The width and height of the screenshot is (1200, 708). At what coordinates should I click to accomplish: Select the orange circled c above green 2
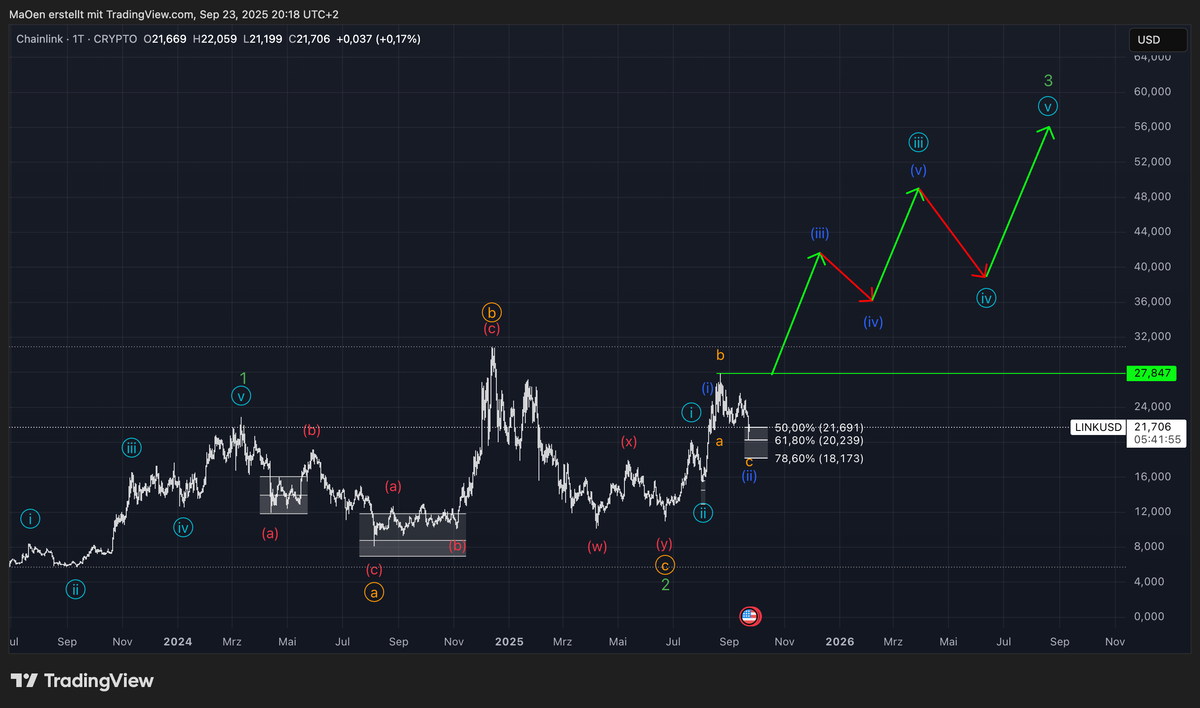664,565
